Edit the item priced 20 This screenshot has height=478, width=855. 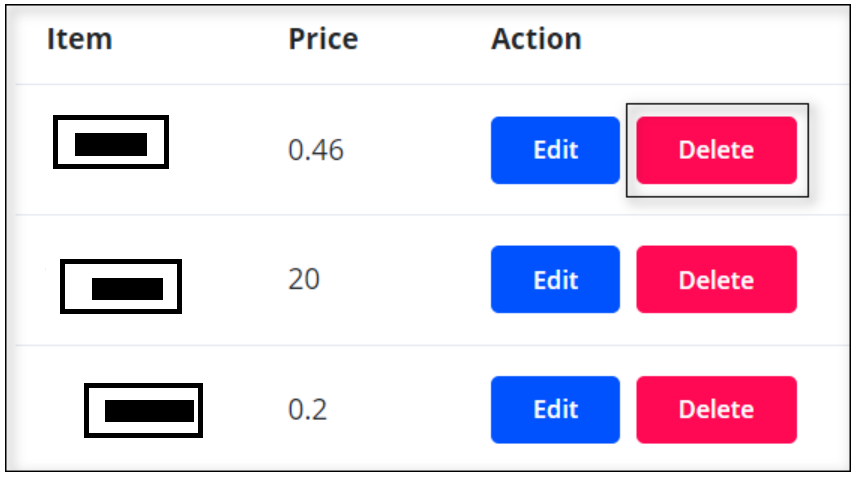555,280
